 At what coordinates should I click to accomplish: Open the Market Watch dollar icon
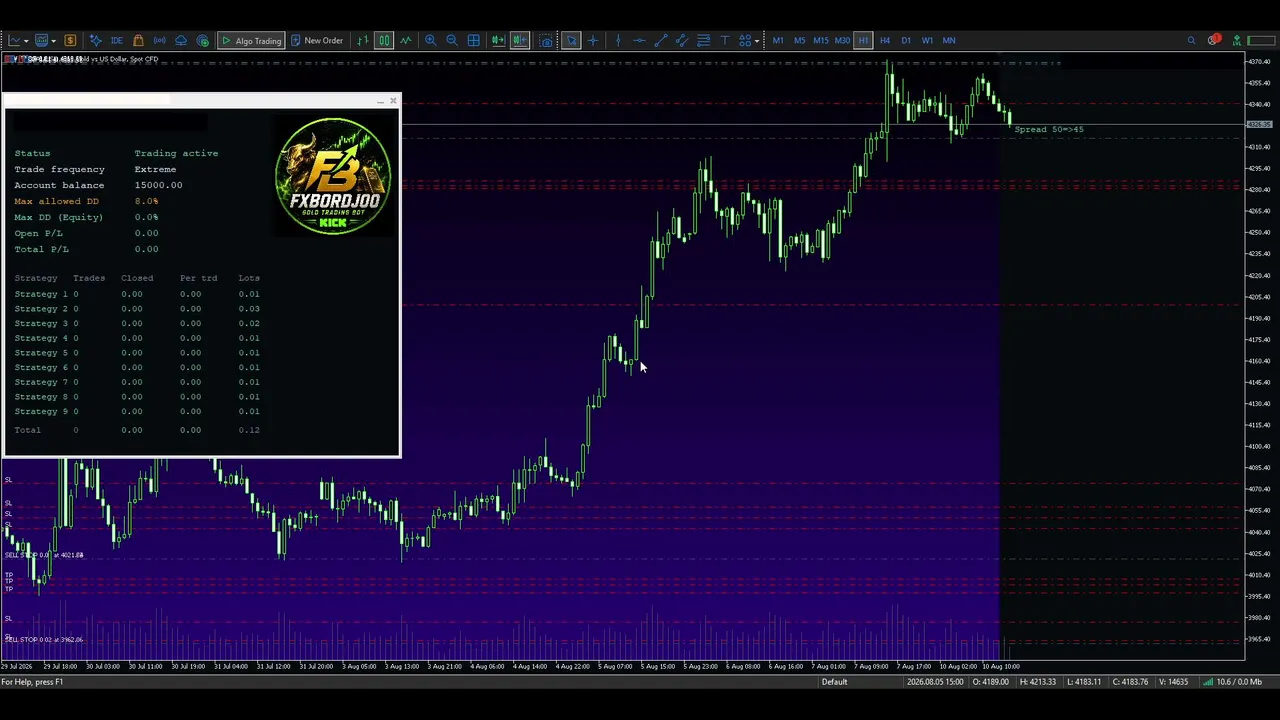70,40
